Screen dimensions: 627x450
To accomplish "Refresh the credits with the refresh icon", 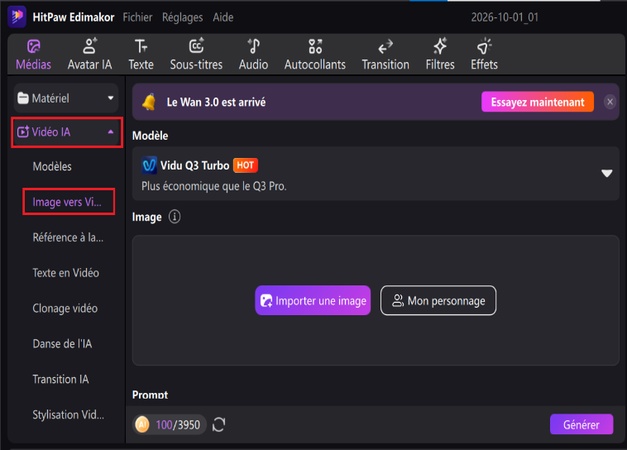I will (219, 424).
